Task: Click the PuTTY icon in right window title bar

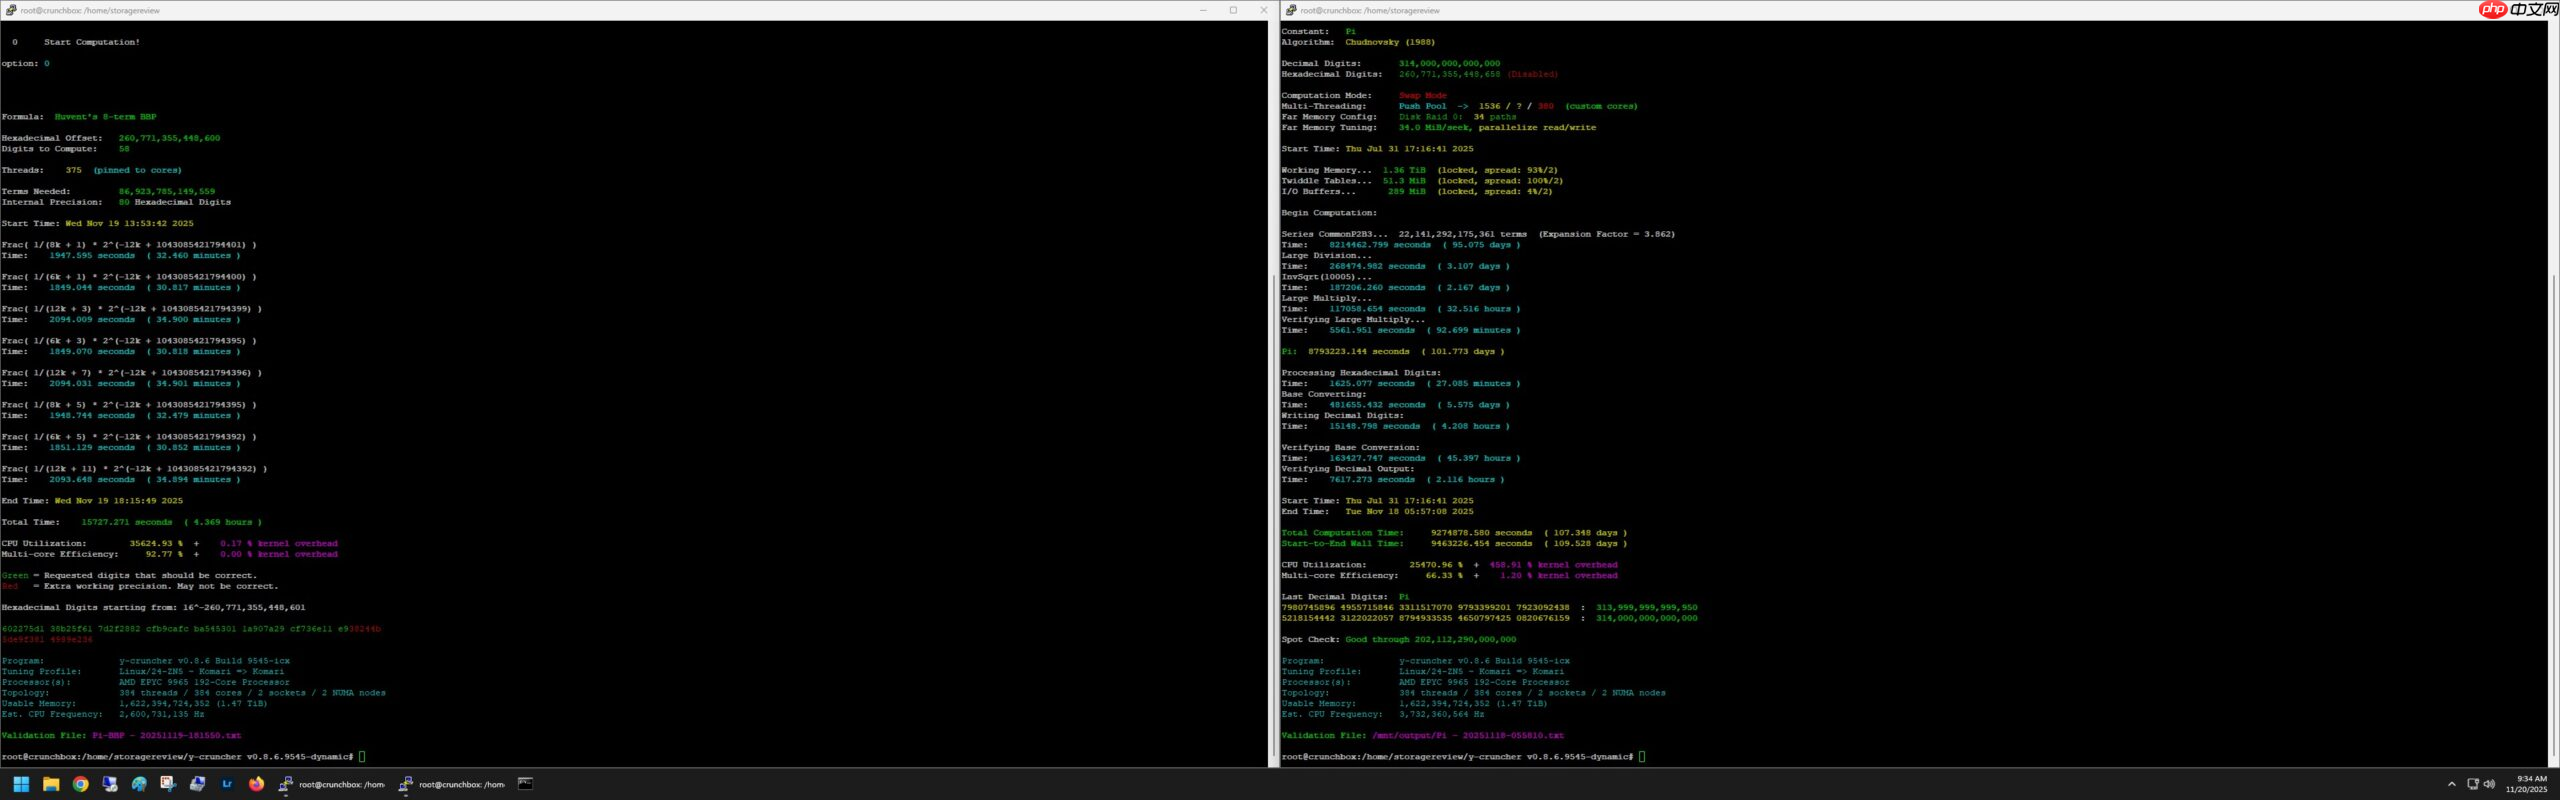Action: click(1291, 10)
